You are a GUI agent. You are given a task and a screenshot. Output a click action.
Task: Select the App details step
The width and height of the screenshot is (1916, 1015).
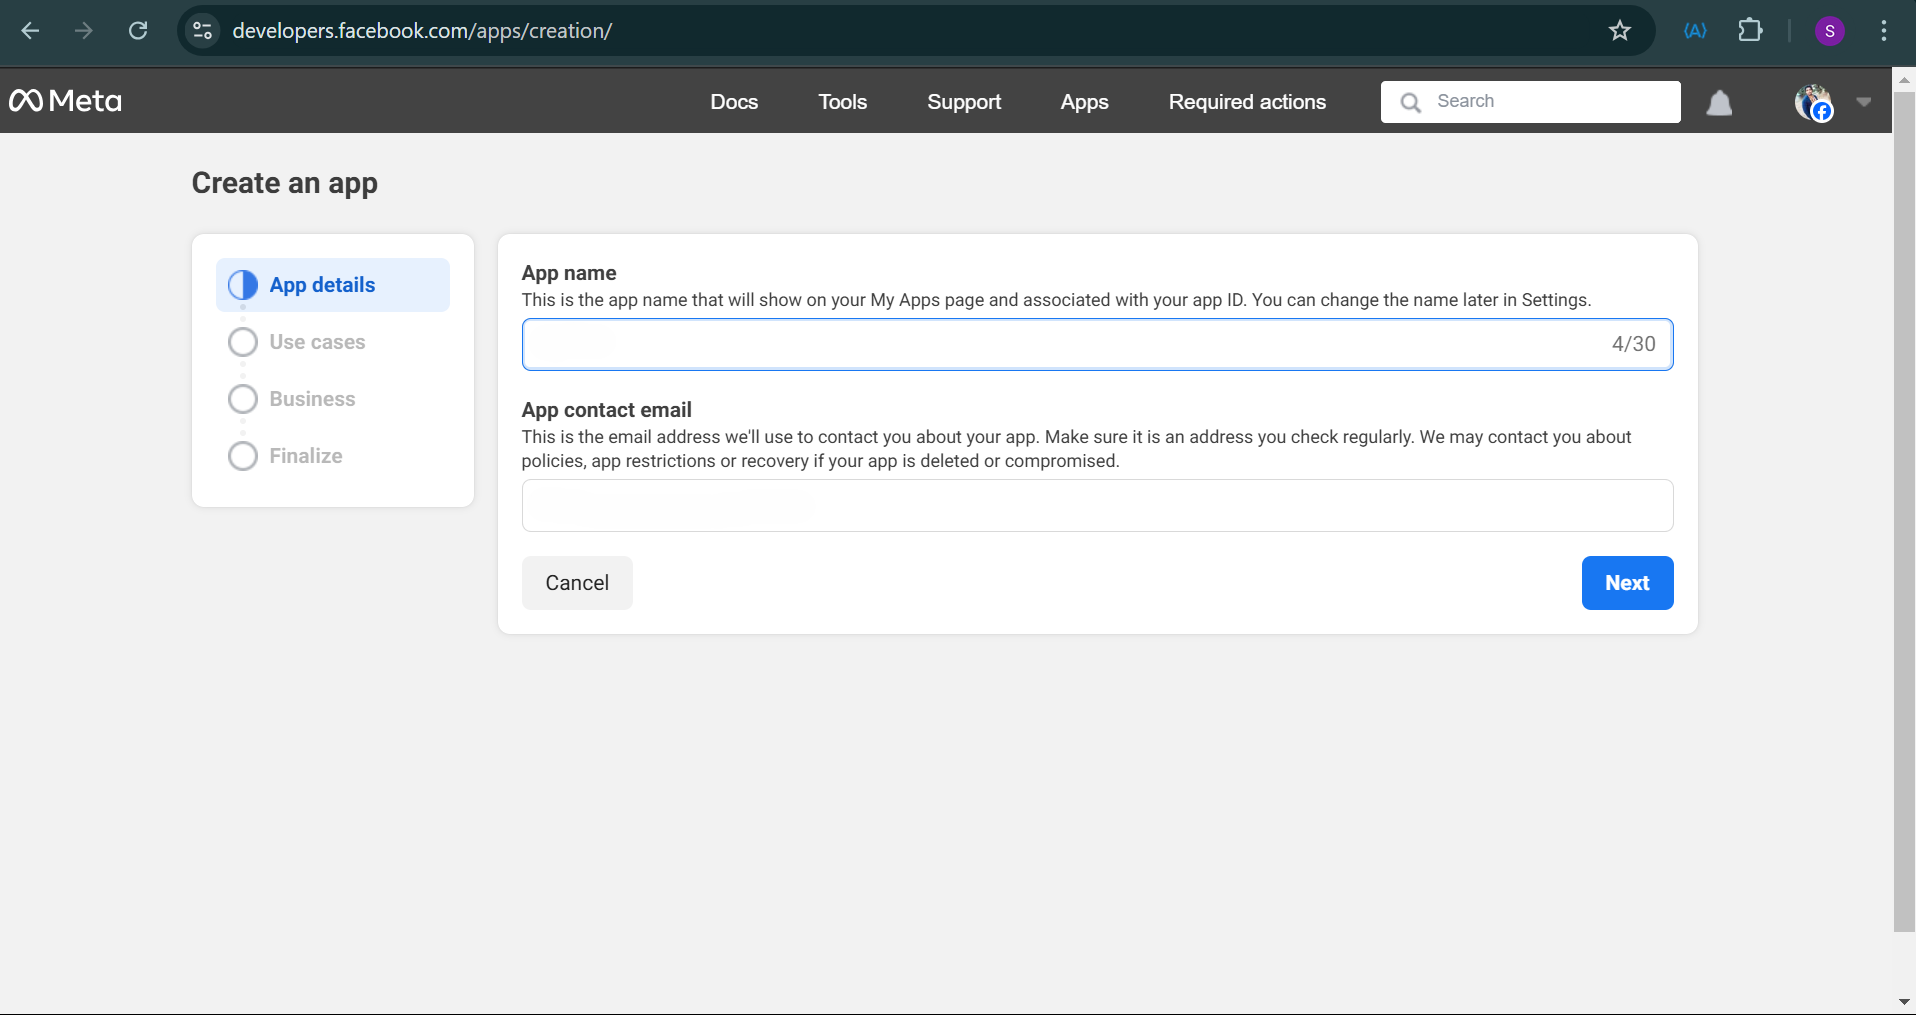click(322, 285)
